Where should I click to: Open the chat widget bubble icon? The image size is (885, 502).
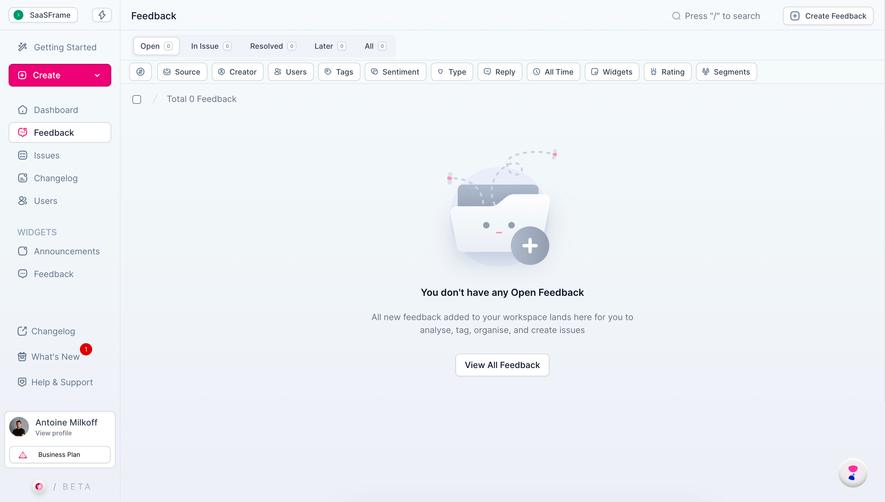852,473
